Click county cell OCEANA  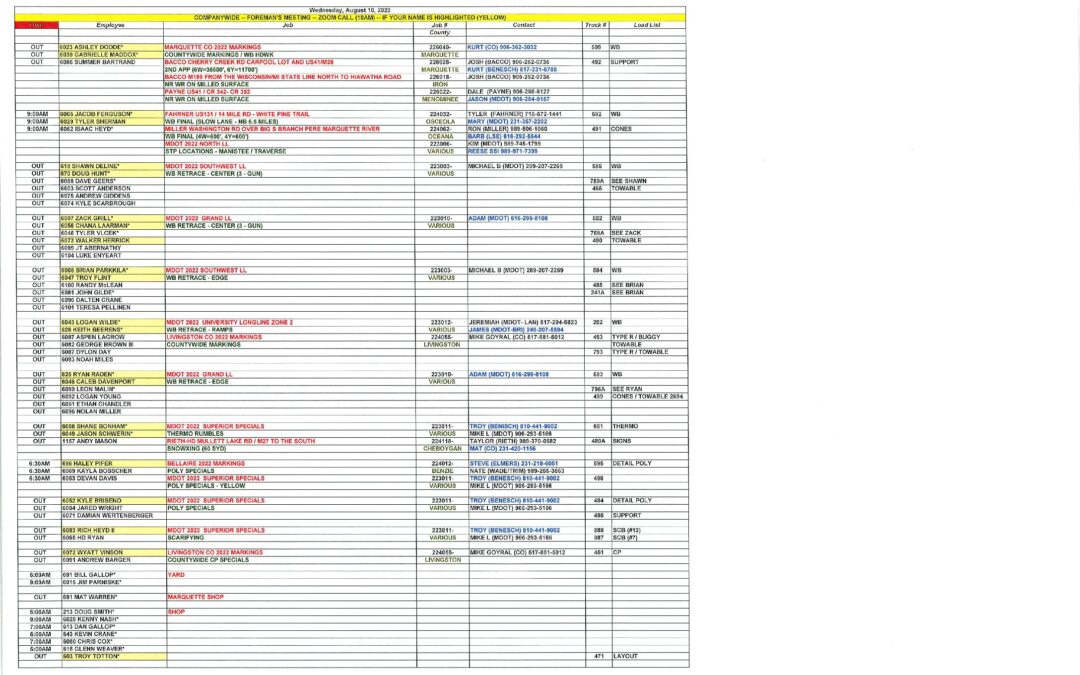pyautogui.click(x=440, y=136)
